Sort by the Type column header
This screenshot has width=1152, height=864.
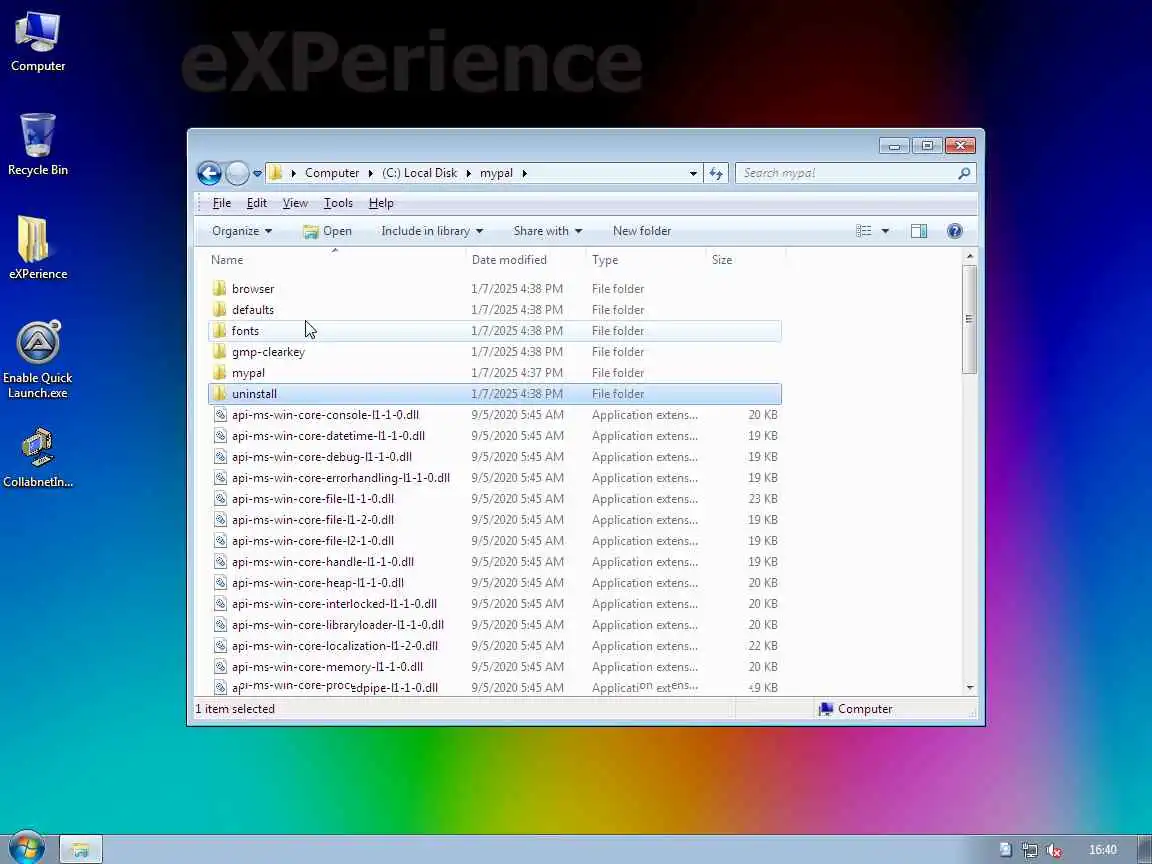click(646, 260)
